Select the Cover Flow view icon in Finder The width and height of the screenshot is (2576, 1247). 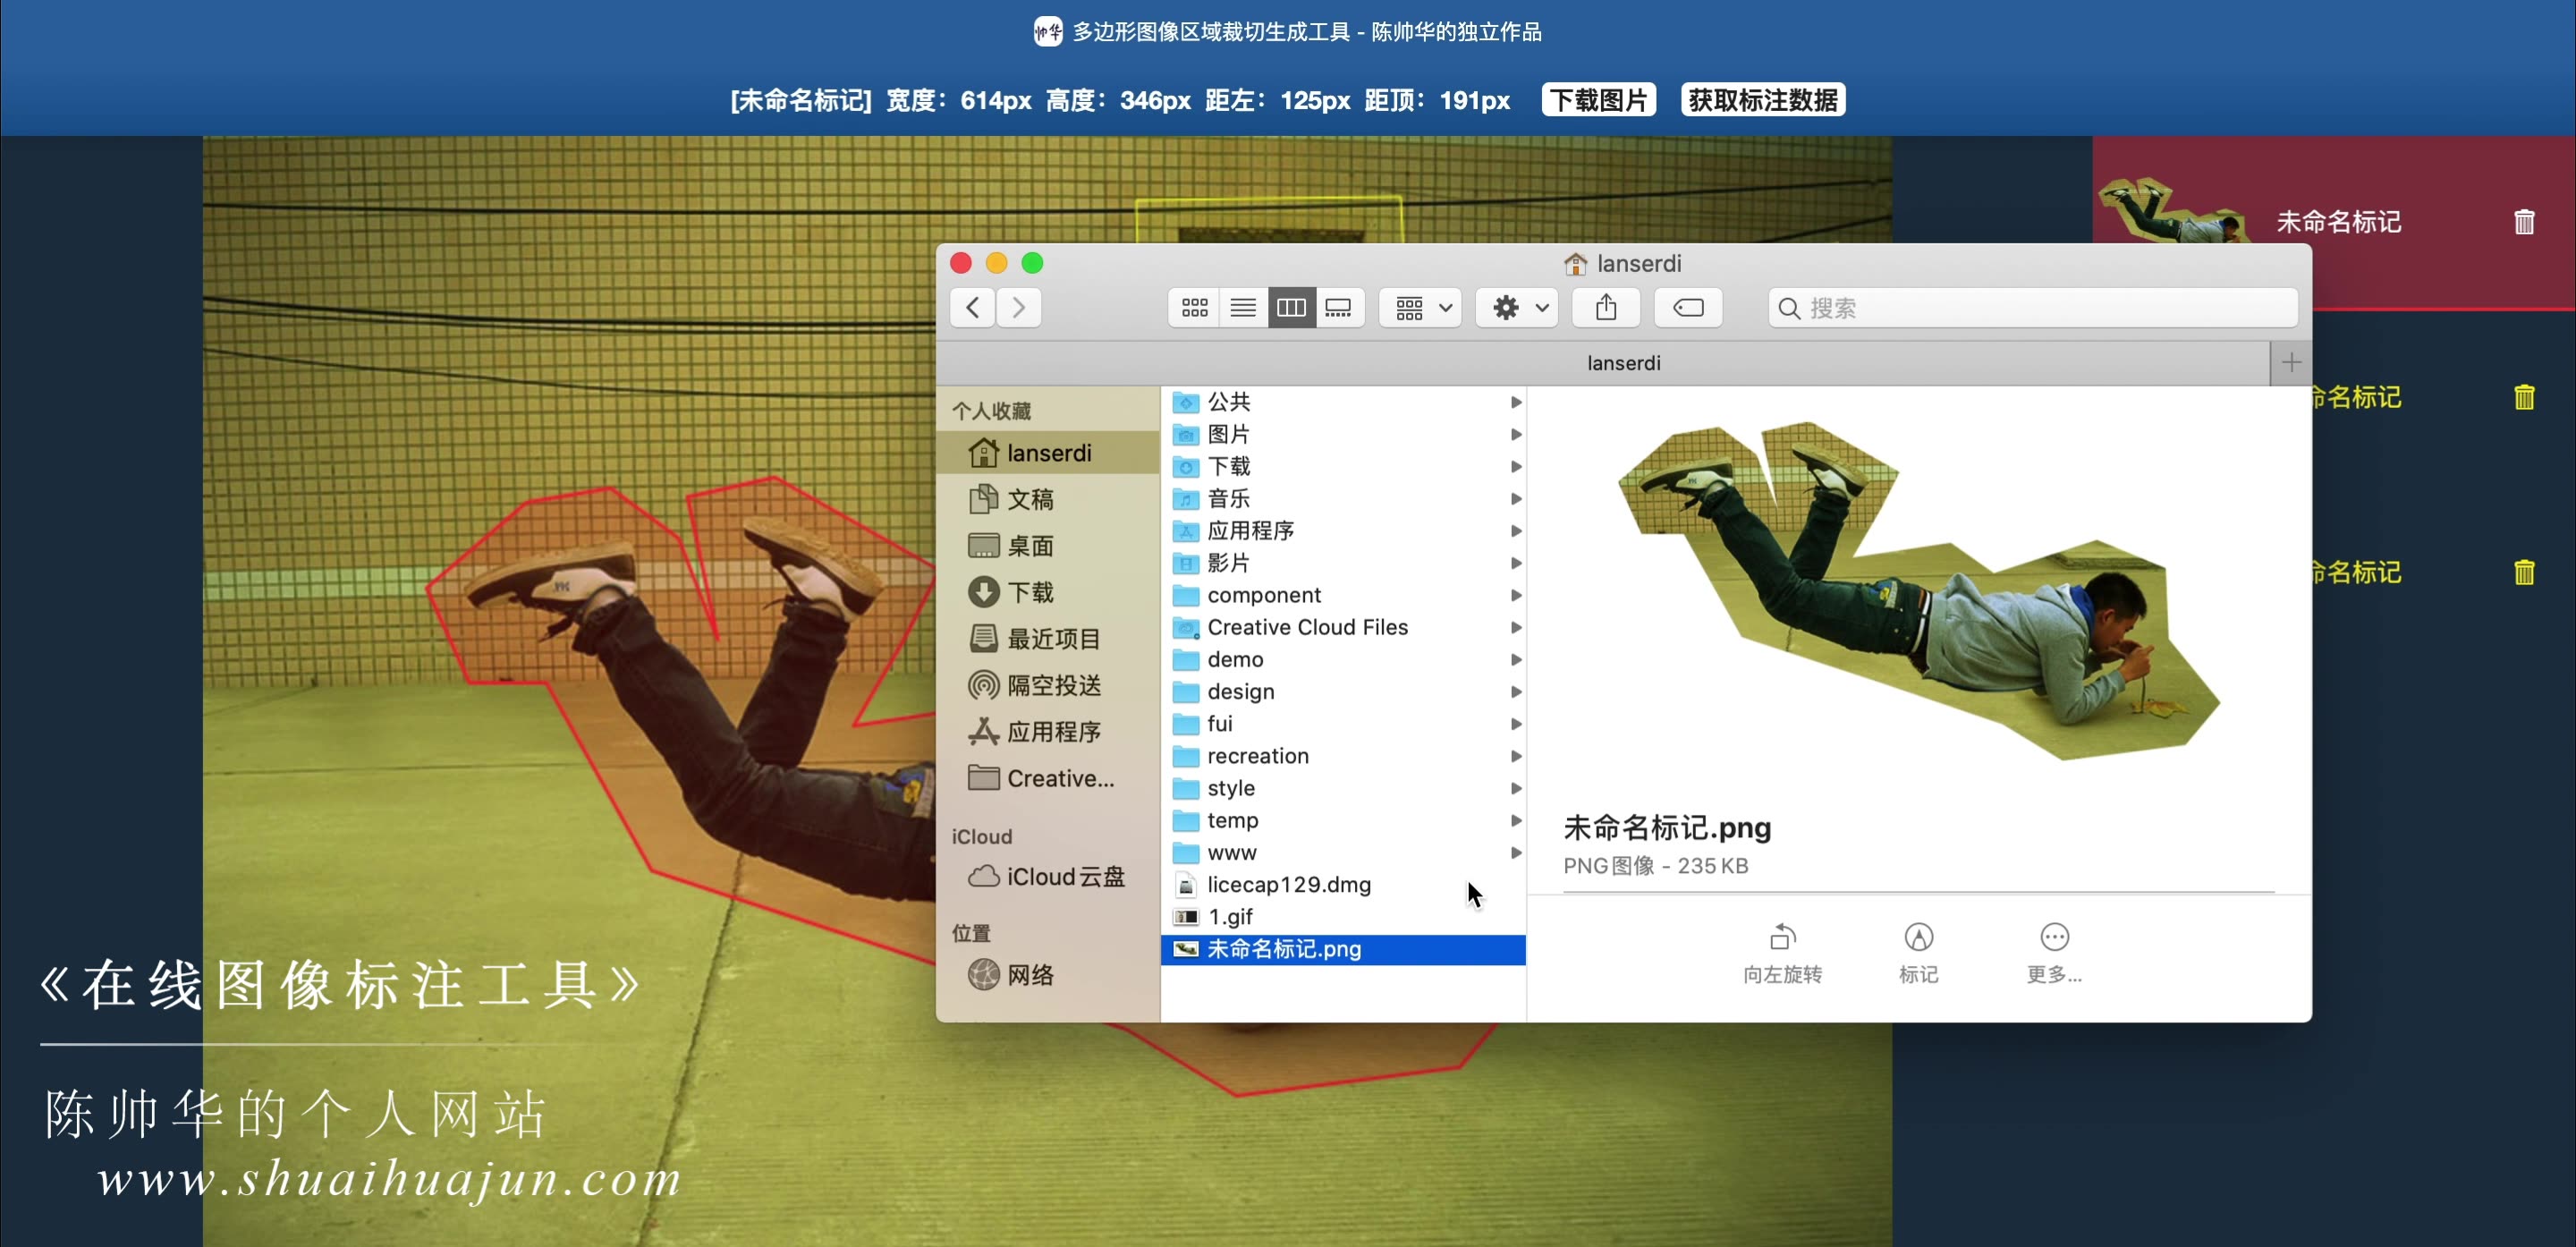click(x=1339, y=309)
